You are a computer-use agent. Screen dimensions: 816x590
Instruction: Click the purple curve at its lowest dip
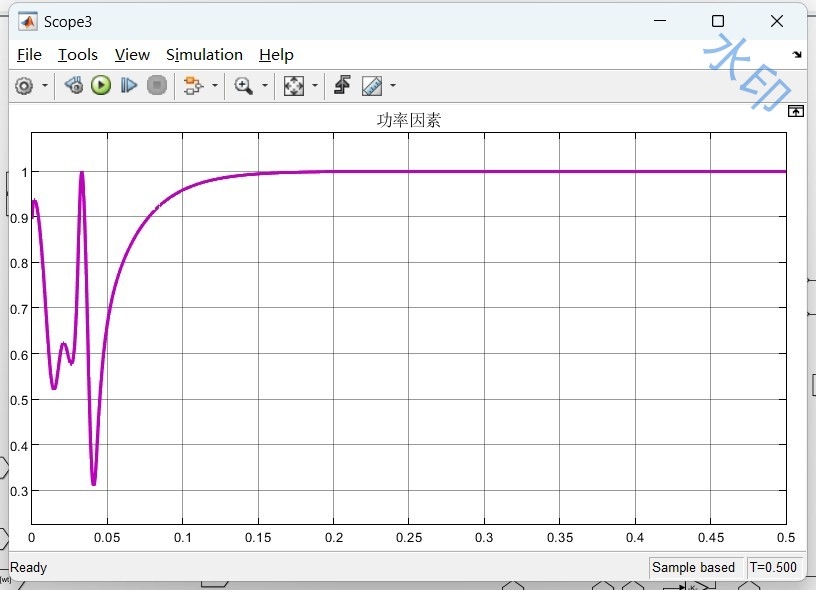[x=94, y=482]
